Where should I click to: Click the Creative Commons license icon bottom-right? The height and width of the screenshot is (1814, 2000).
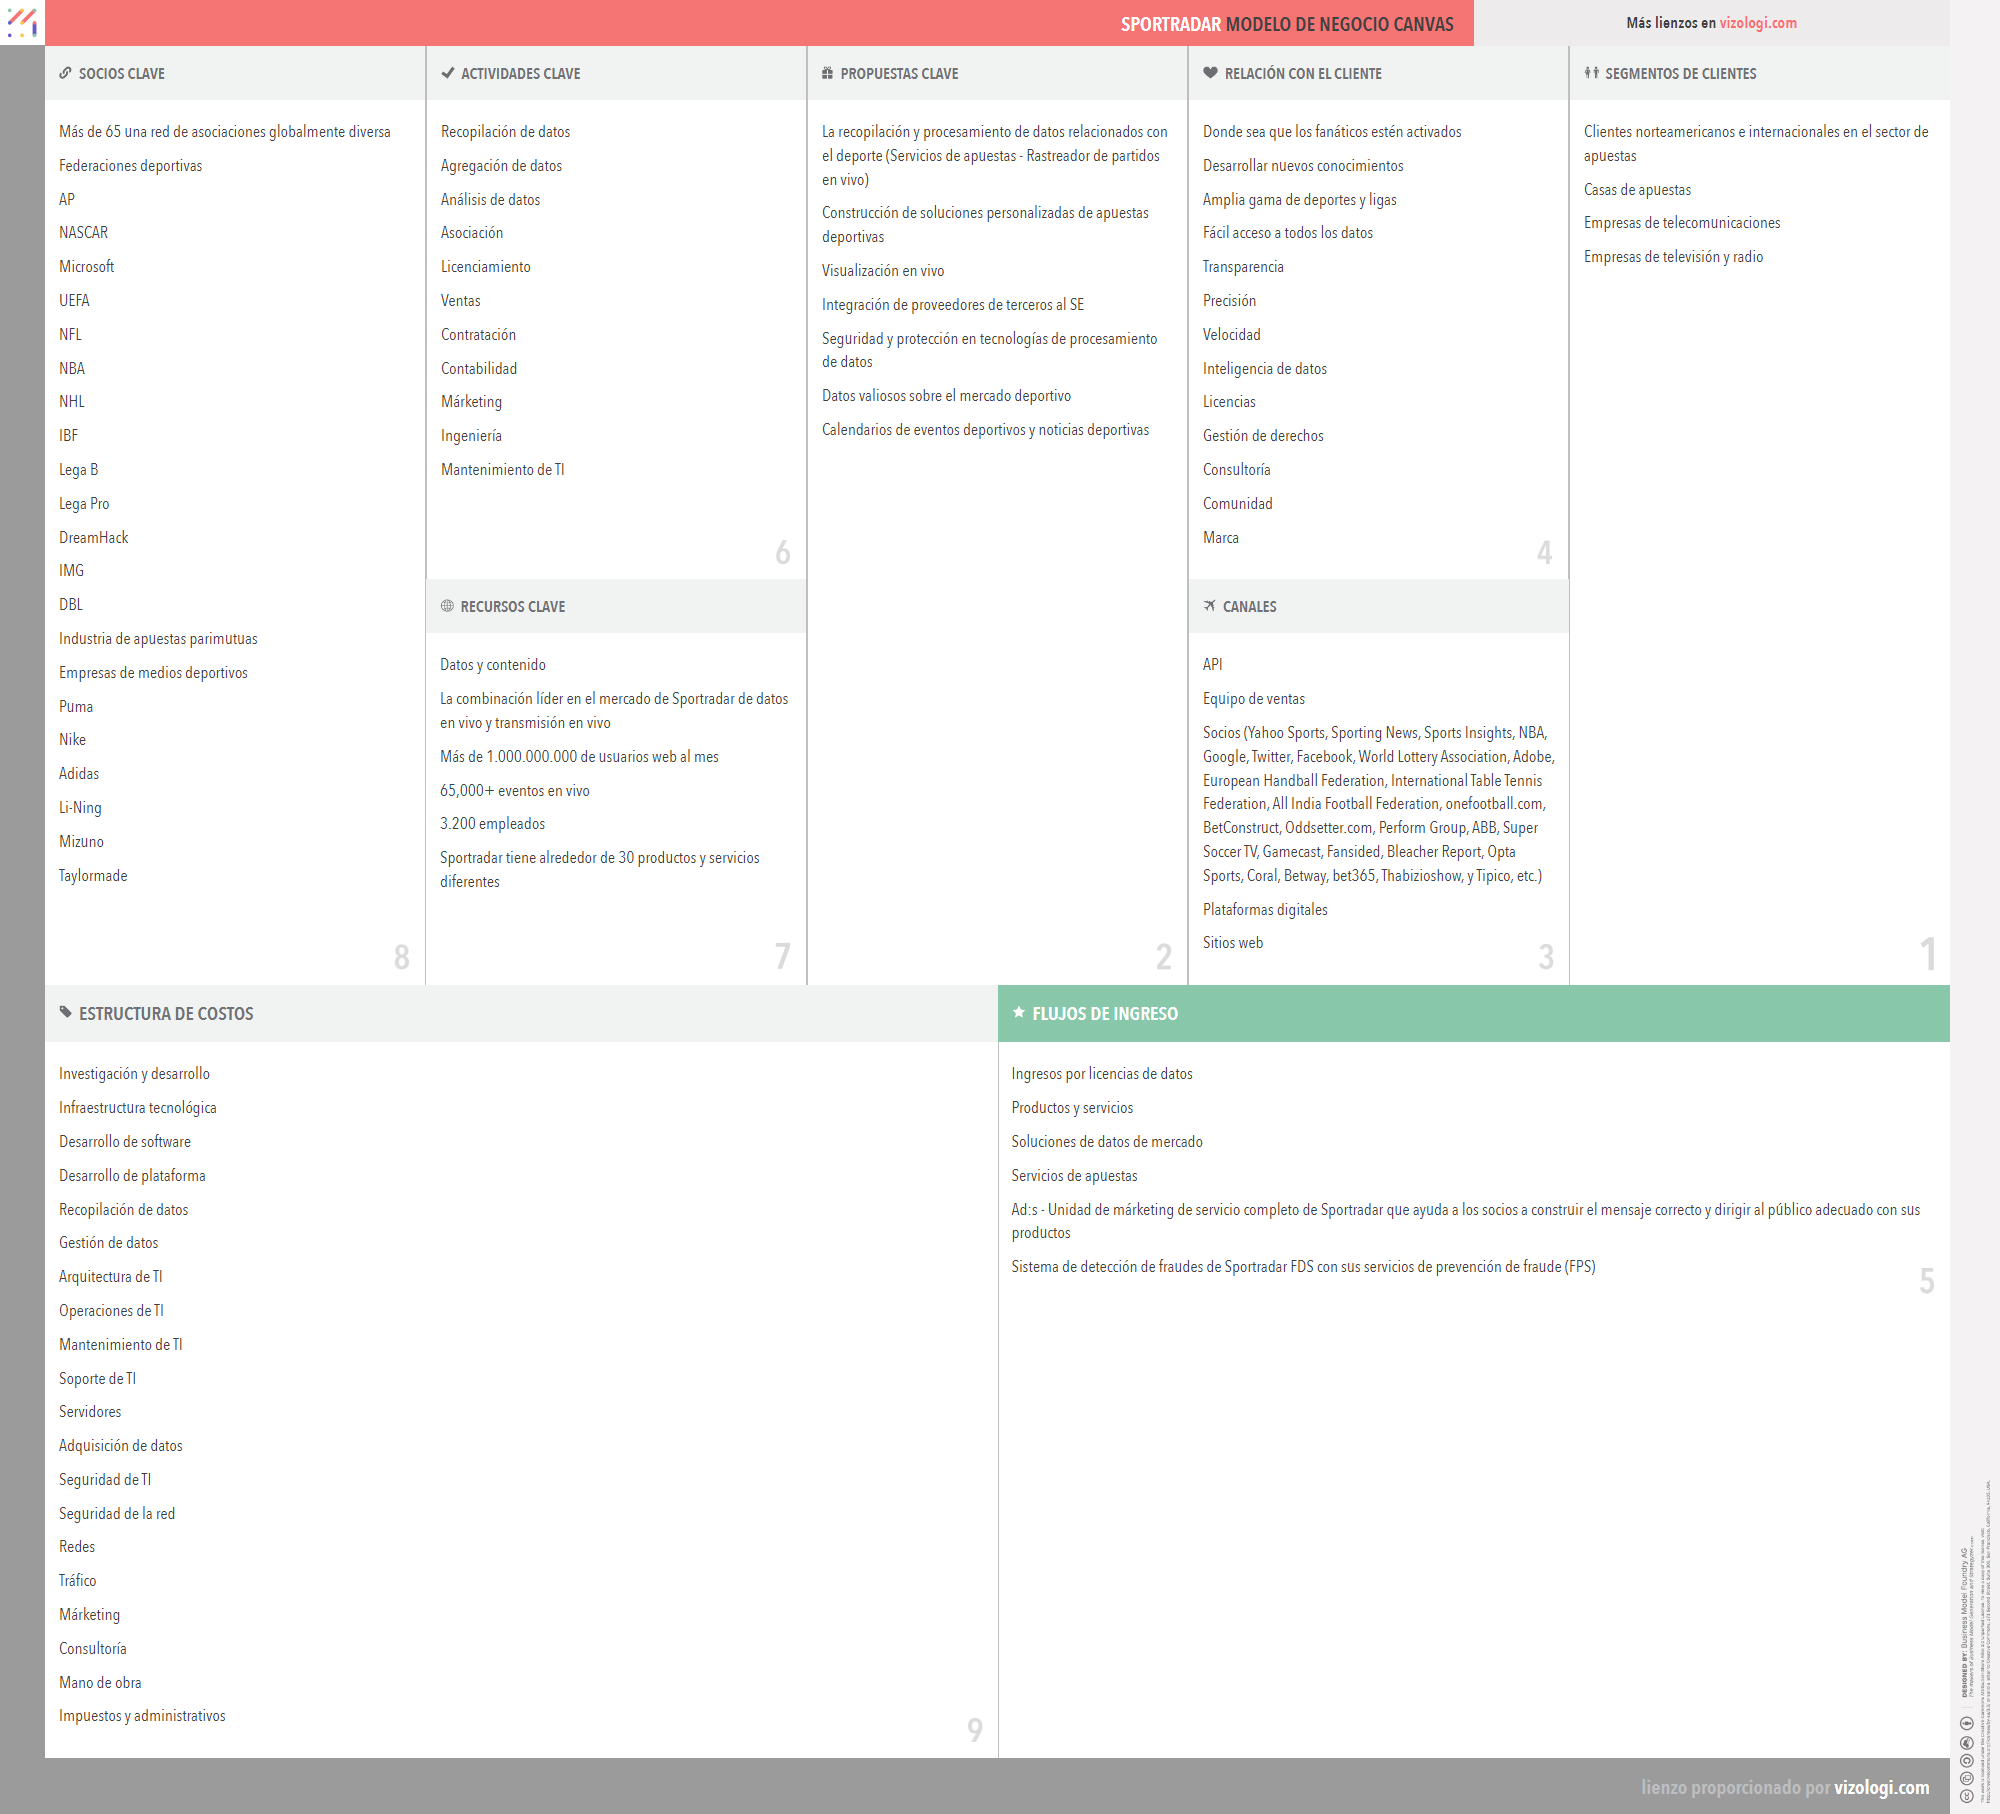[x=1966, y=1796]
